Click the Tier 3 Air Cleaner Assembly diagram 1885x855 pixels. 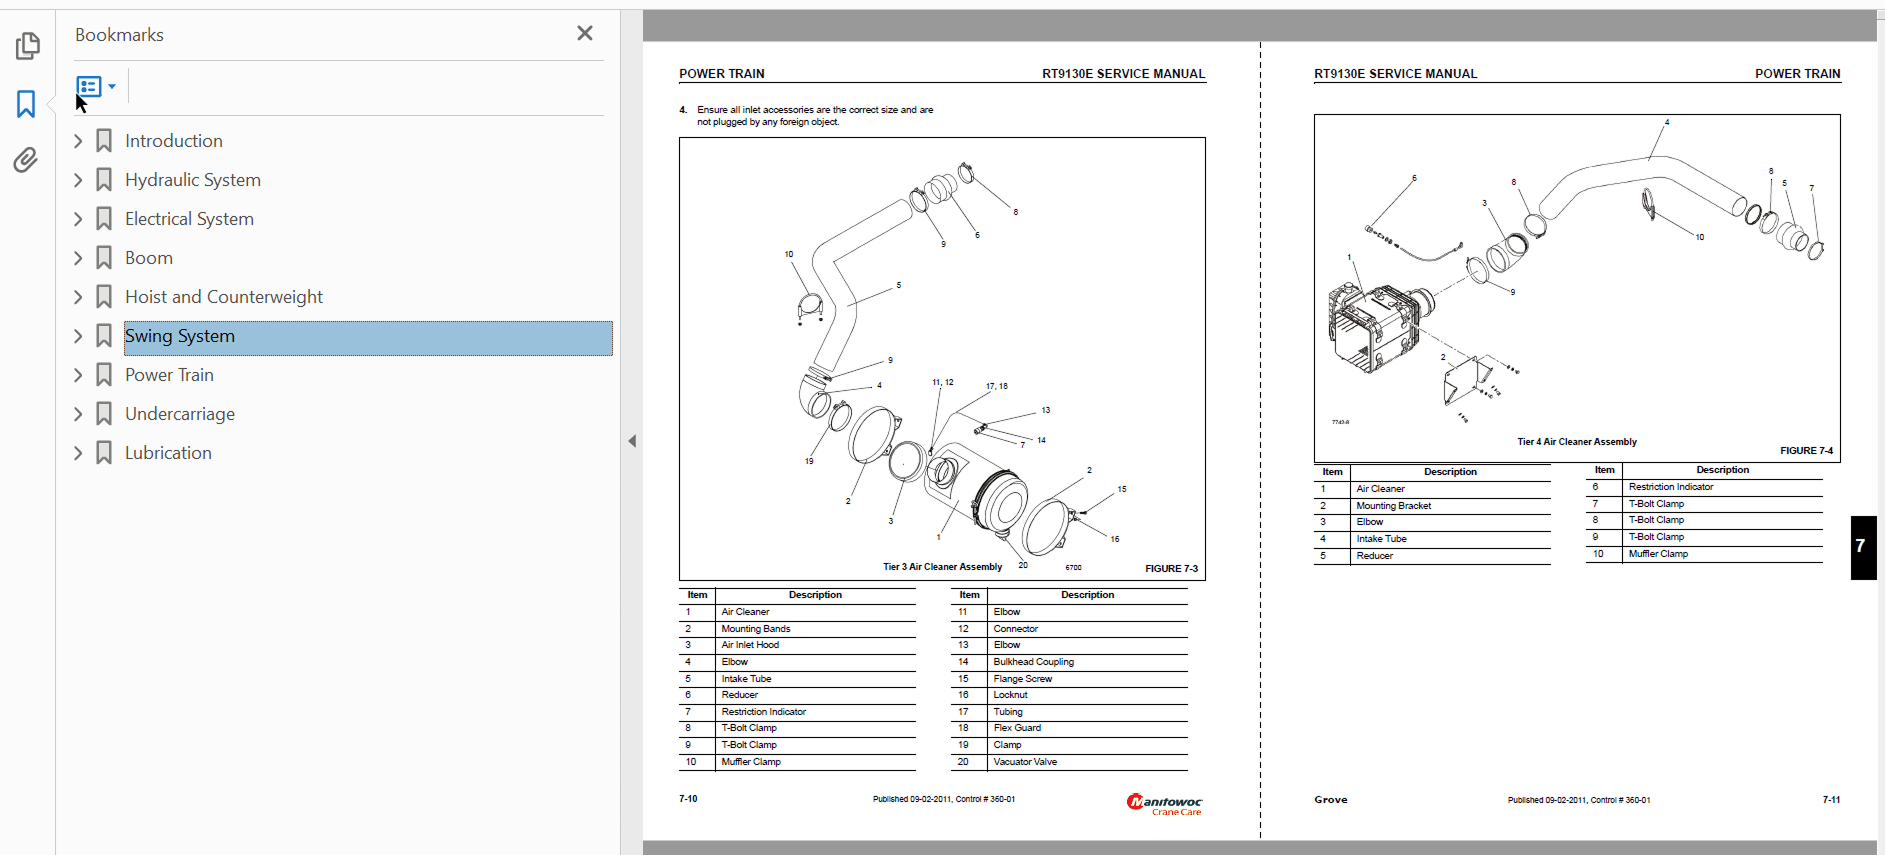942,359
